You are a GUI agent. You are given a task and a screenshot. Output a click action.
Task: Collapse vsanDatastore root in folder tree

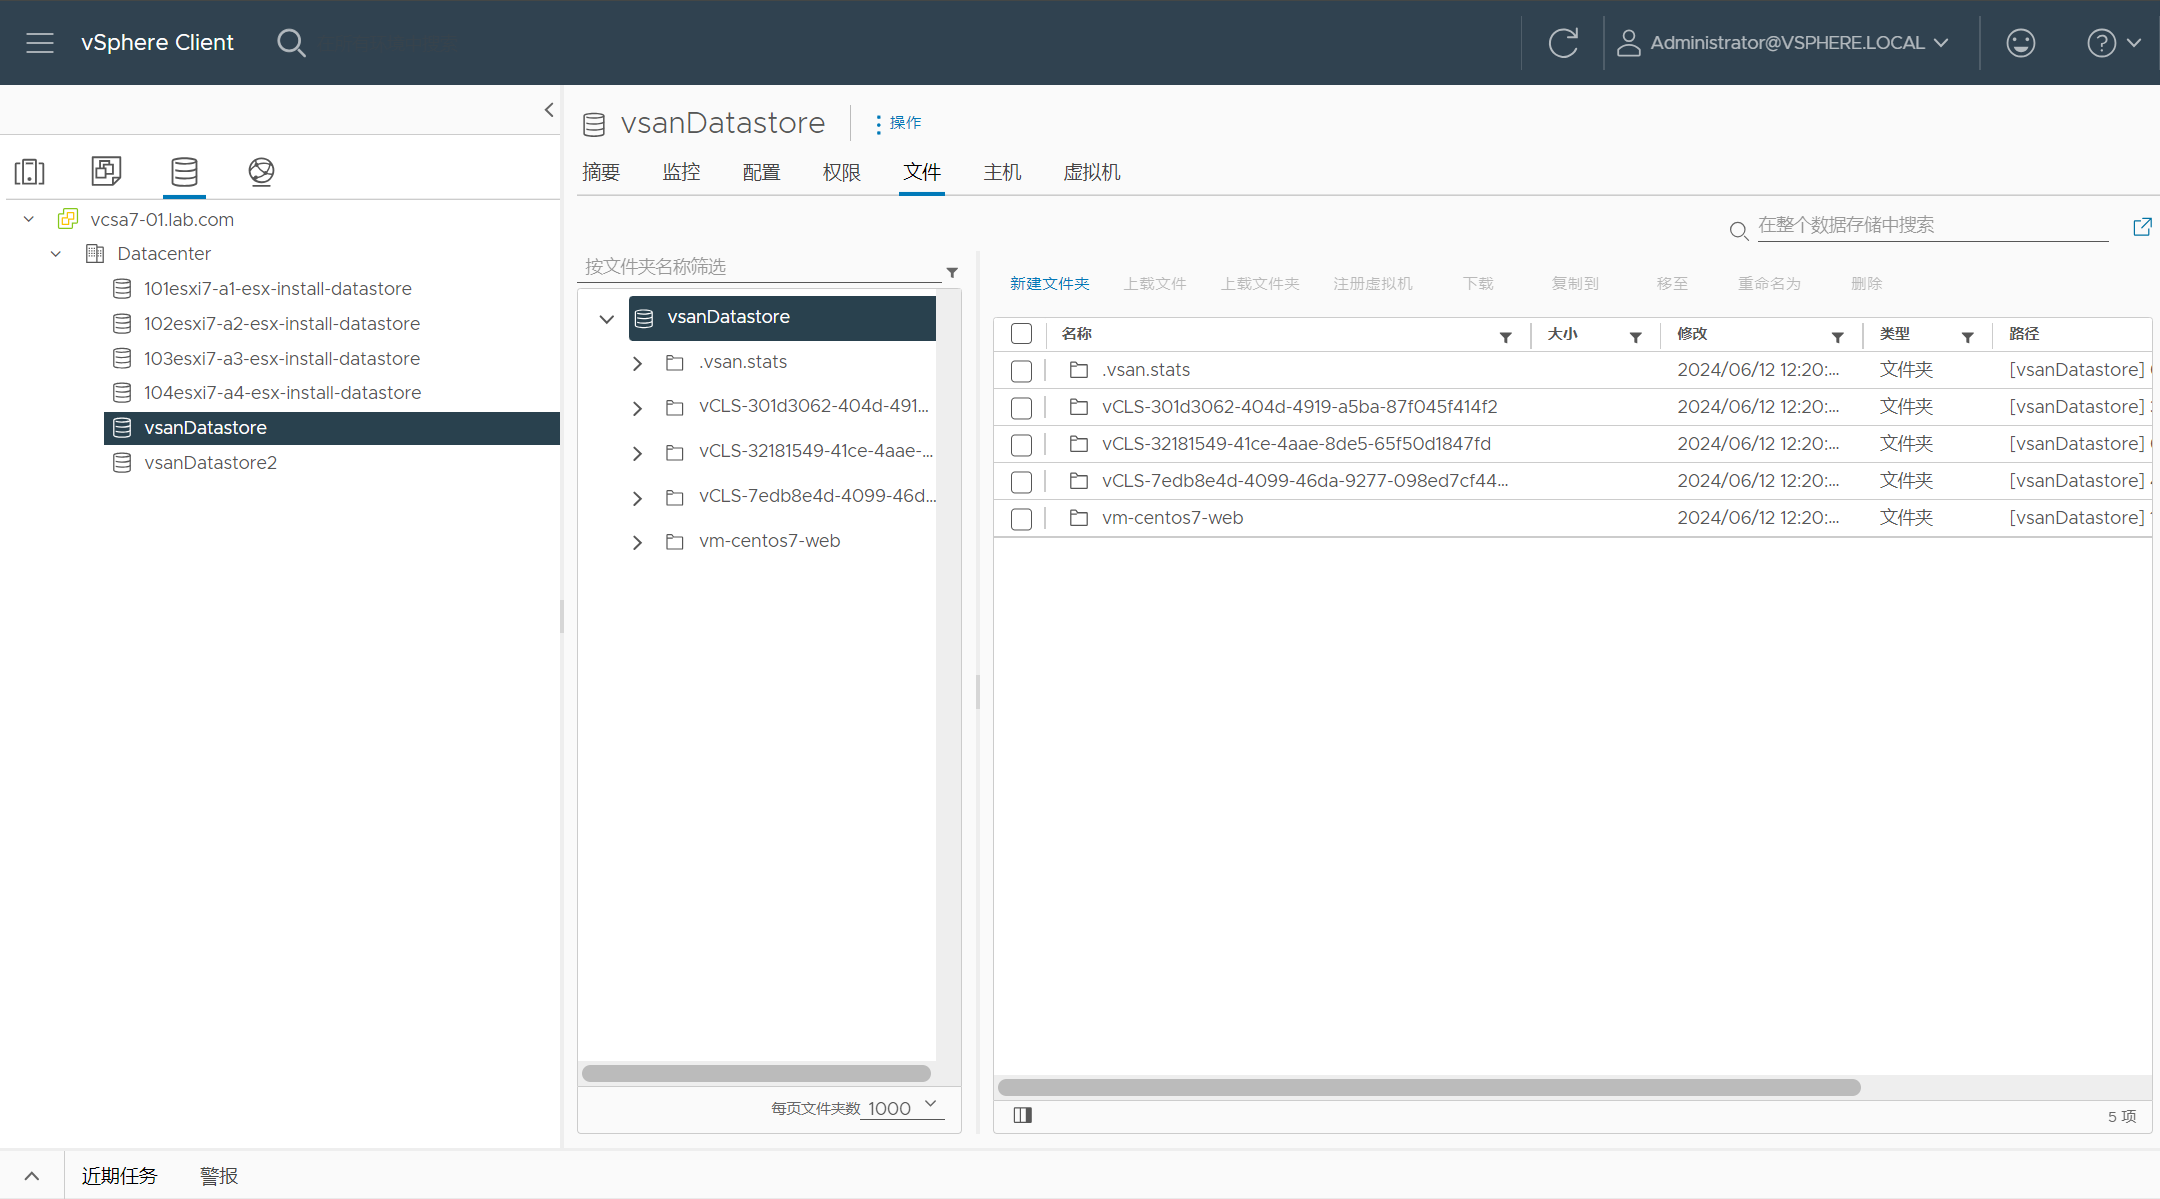[x=606, y=319]
